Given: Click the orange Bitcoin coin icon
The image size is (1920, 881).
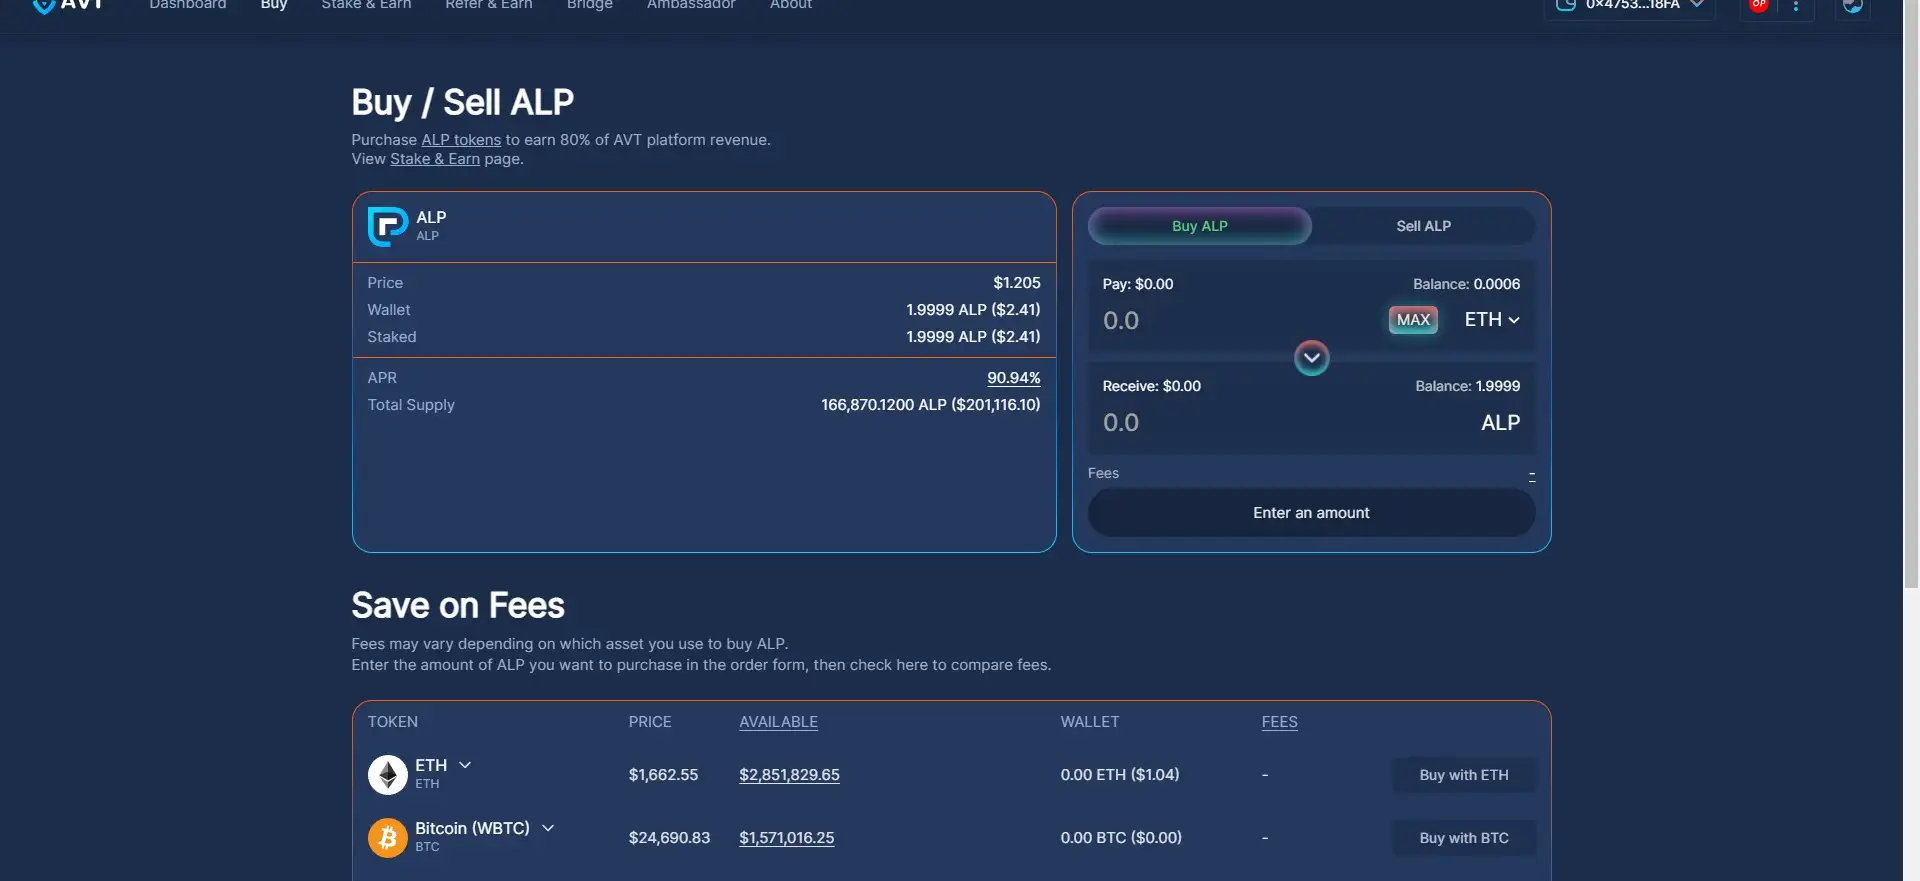Looking at the screenshot, I should 388,838.
